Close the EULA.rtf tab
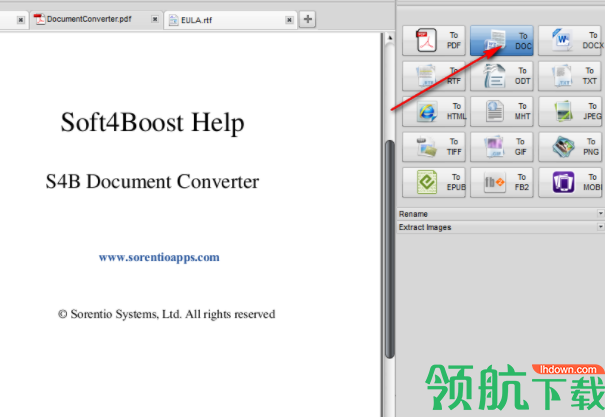The image size is (605, 417). click(289, 20)
